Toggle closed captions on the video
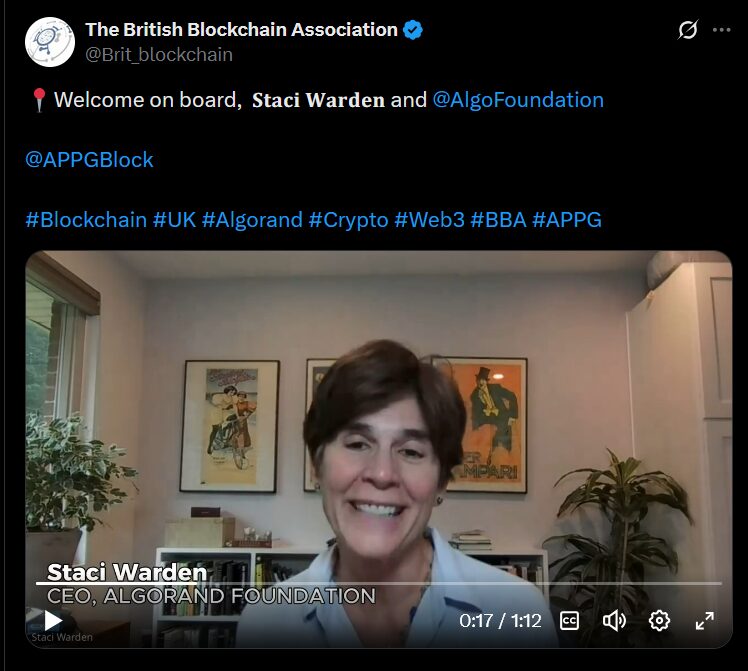 coord(569,621)
